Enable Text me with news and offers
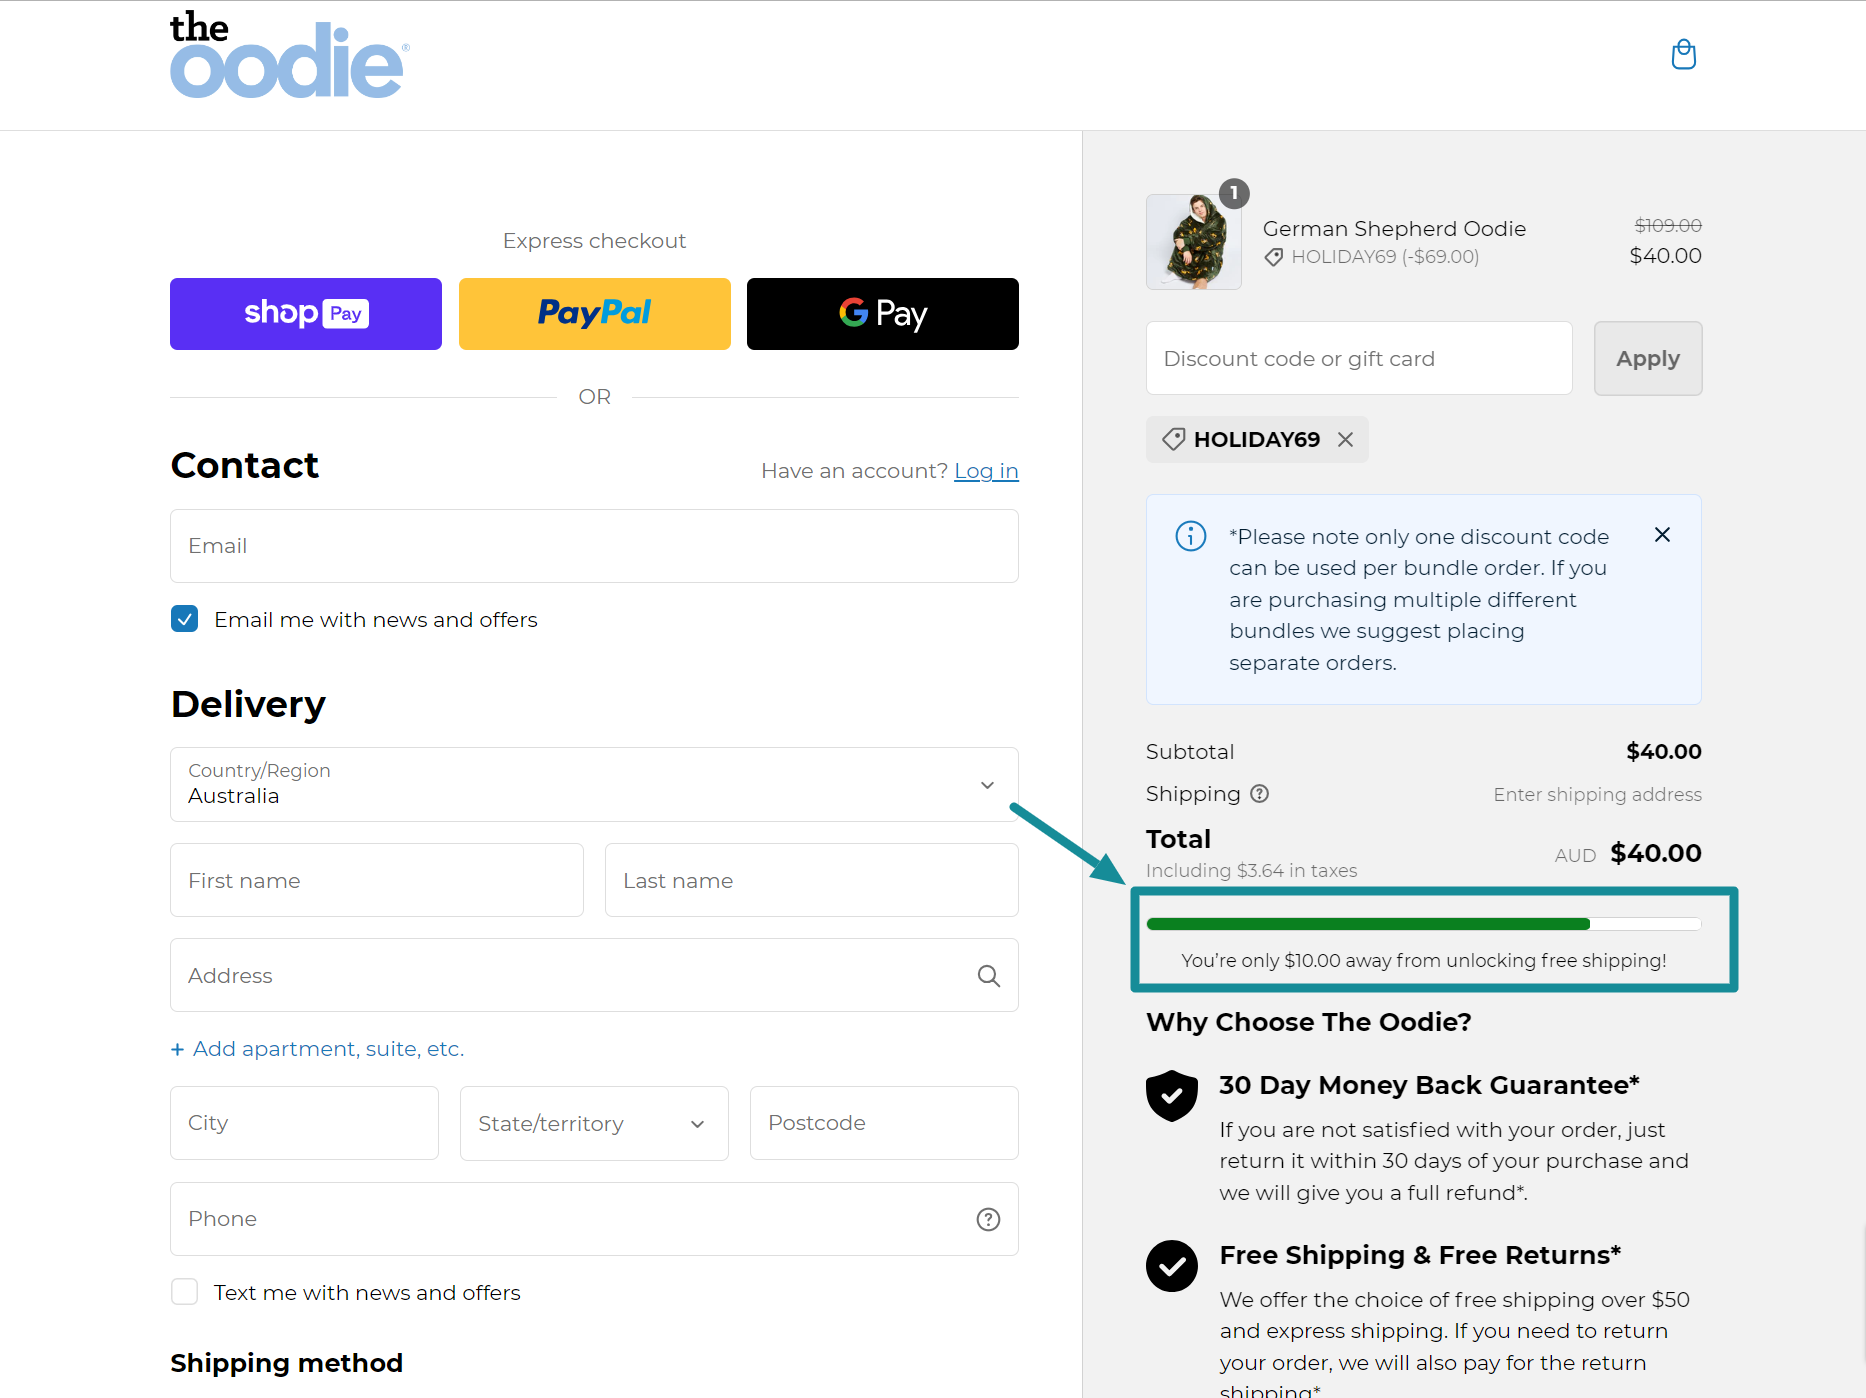1866x1398 pixels. click(x=184, y=1292)
